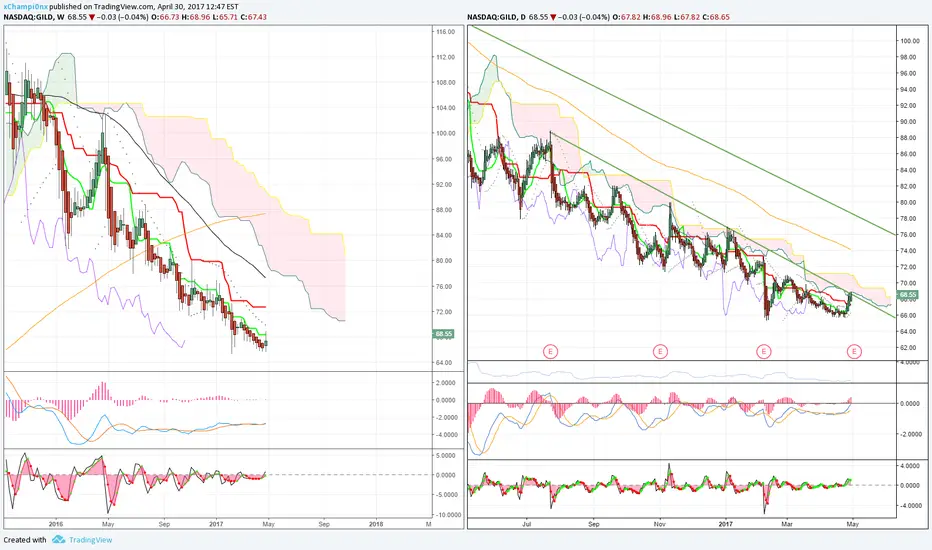Click the earnings E marker near May

854,351
